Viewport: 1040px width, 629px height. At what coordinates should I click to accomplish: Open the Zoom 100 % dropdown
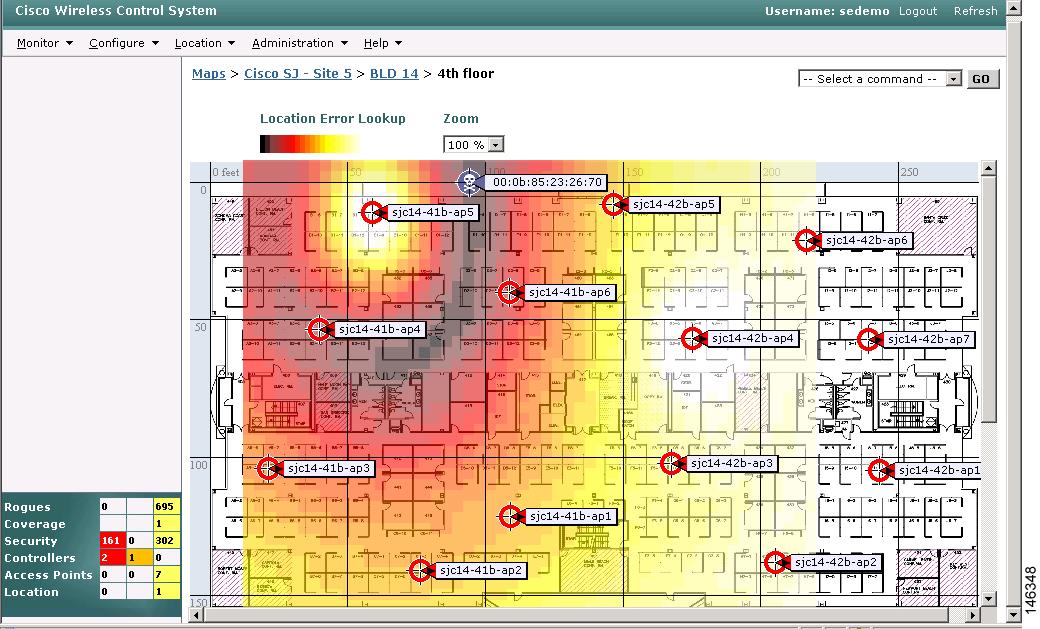[x=474, y=145]
